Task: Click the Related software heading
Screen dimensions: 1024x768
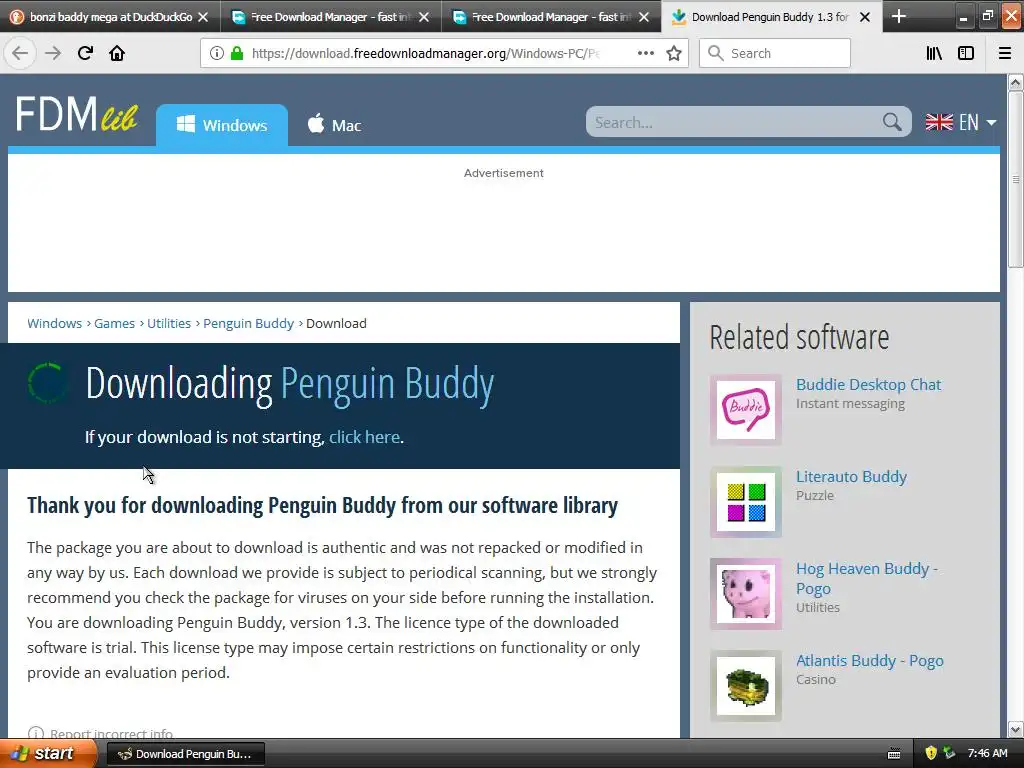Action: coord(799,338)
